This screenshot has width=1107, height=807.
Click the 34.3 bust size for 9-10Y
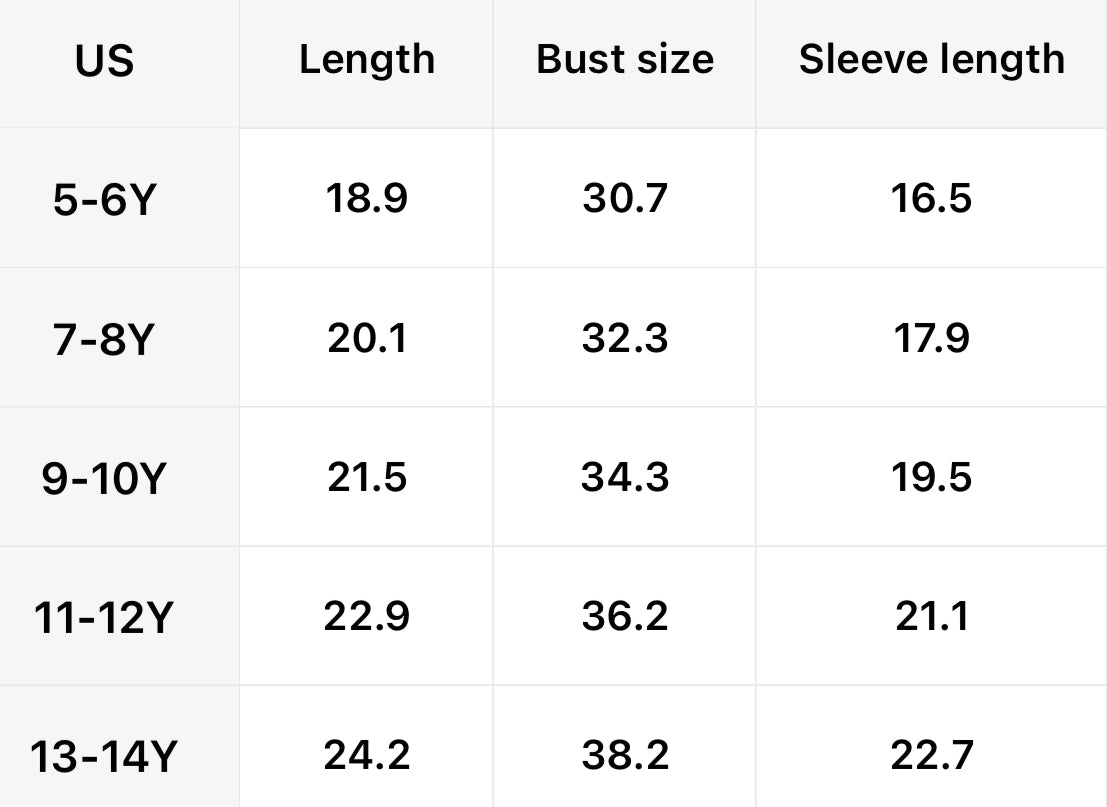tap(625, 477)
